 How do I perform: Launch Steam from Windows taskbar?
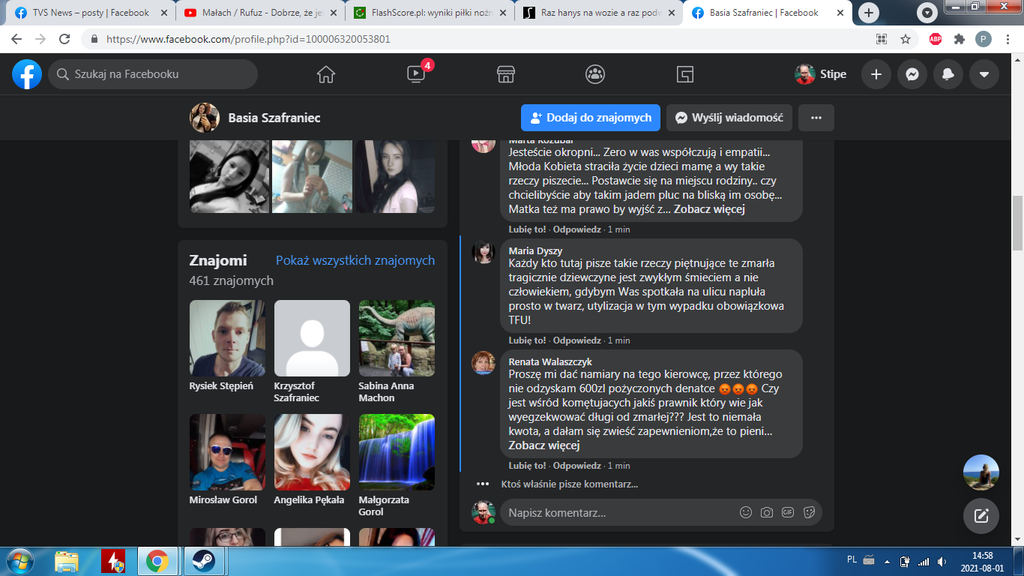click(x=200, y=560)
